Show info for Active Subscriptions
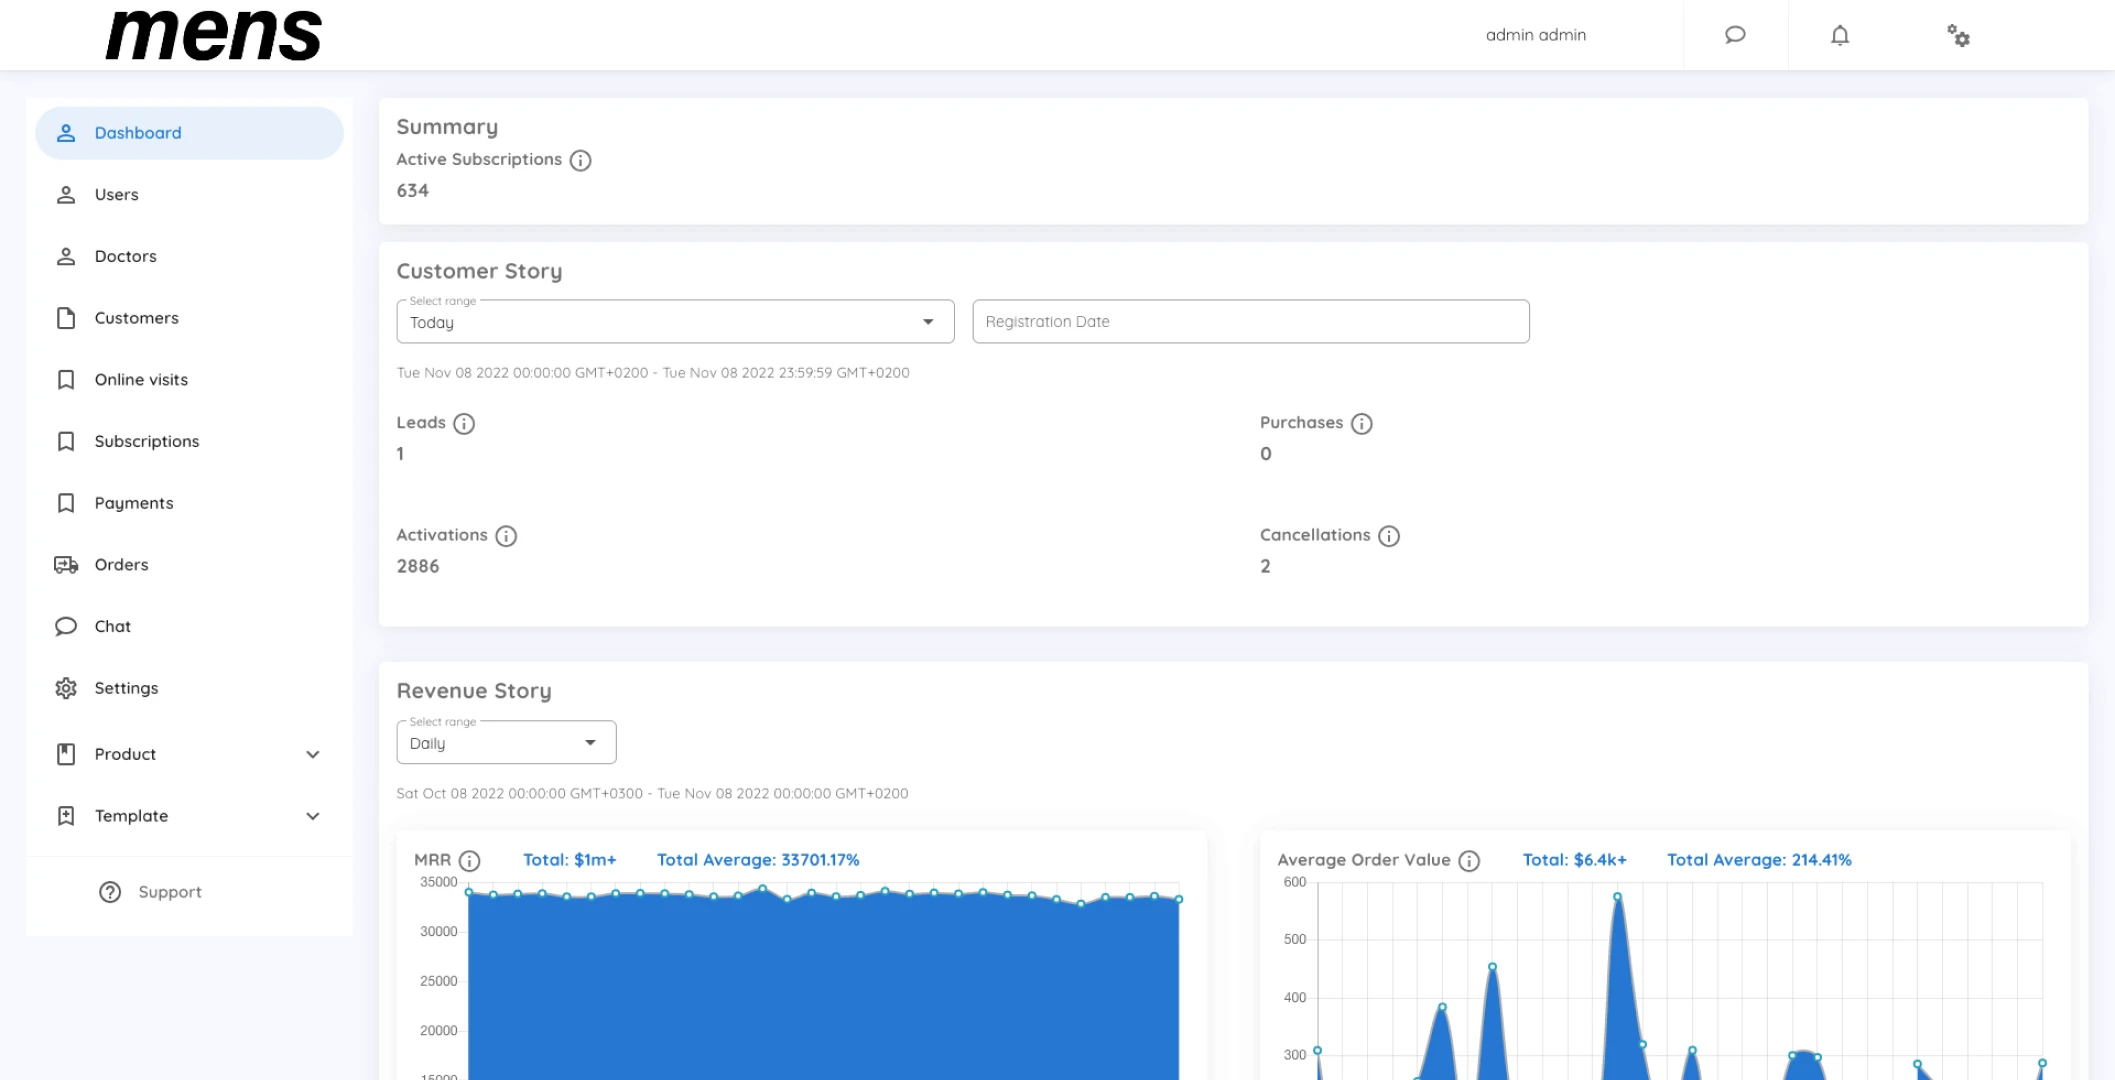Image resolution: width=2115 pixels, height=1080 pixels. [580, 160]
